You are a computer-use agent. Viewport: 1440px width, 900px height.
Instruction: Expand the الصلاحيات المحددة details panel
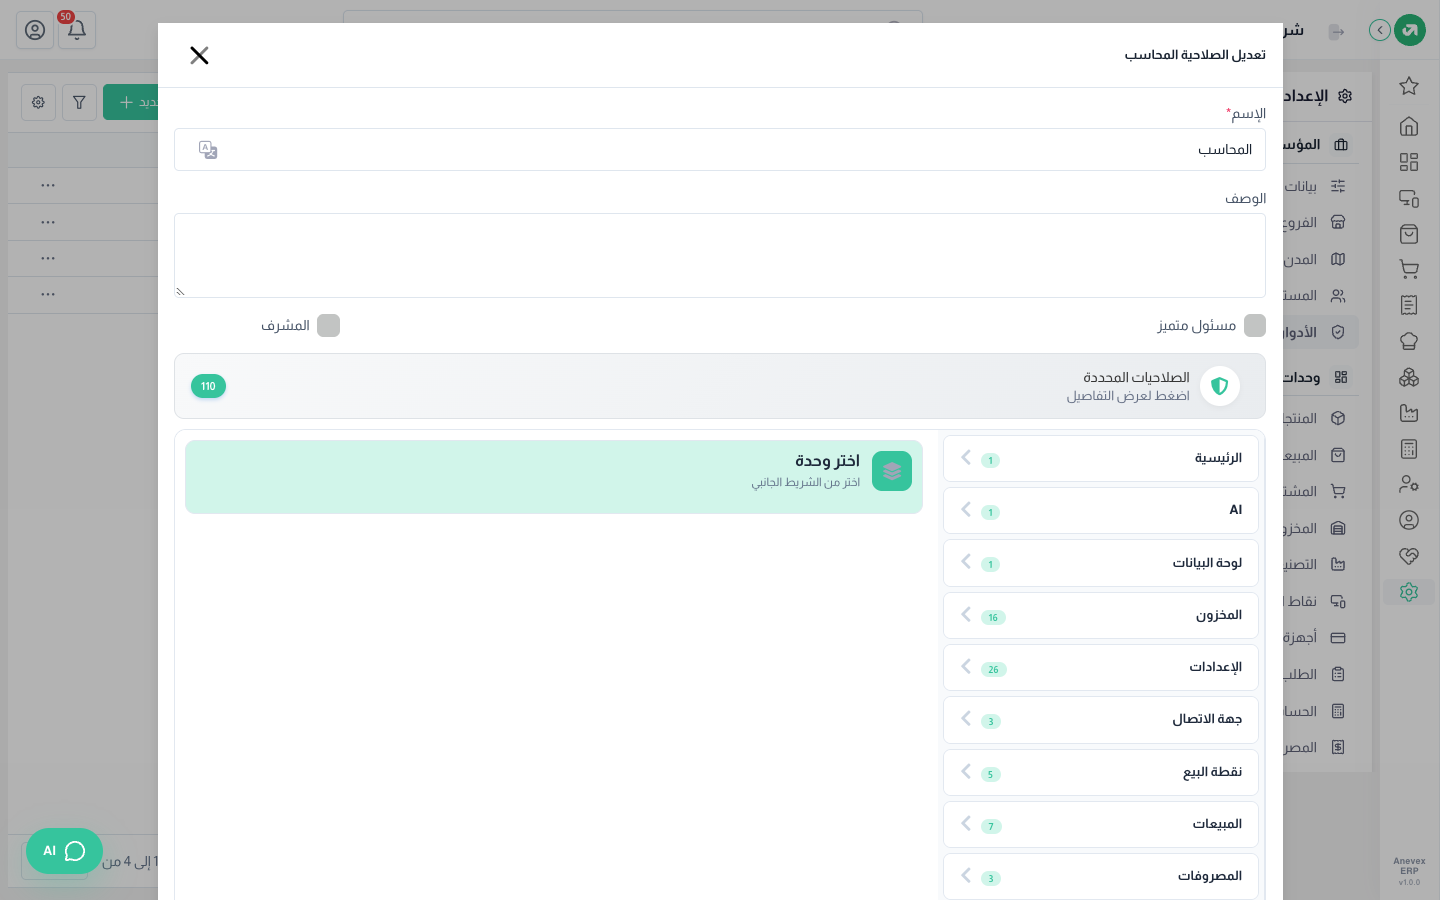point(720,386)
